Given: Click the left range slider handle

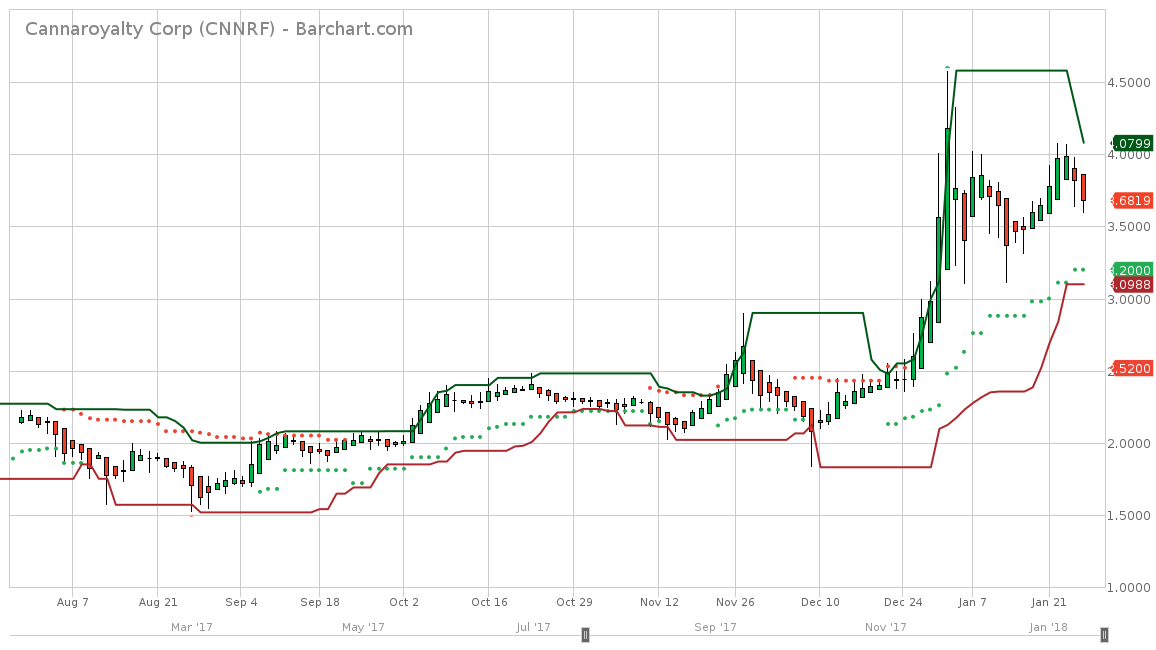Looking at the screenshot, I should (x=586, y=634).
